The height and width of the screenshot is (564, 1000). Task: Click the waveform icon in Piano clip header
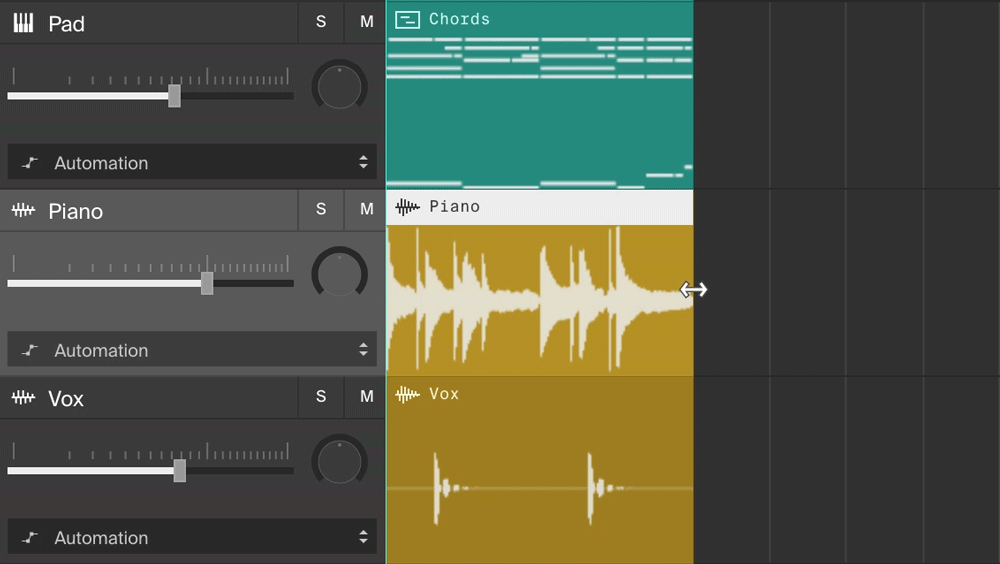pyautogui.click(x=407, y=207)
